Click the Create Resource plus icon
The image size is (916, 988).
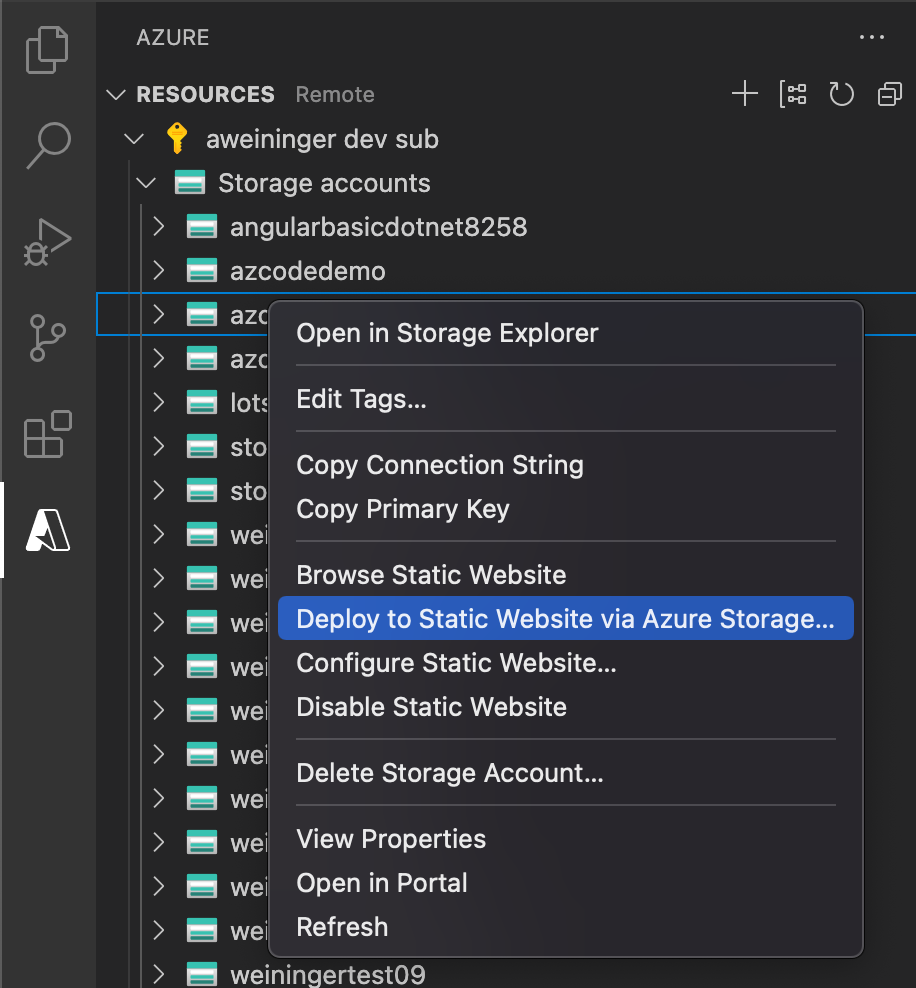click(x=745, y=94)
